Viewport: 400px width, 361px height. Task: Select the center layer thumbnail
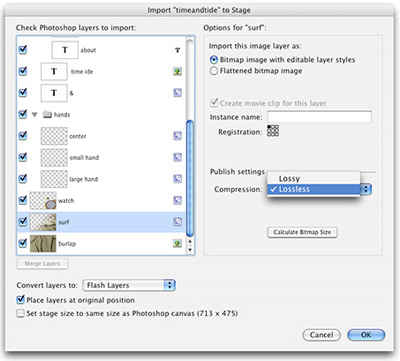tap(54, 136)
